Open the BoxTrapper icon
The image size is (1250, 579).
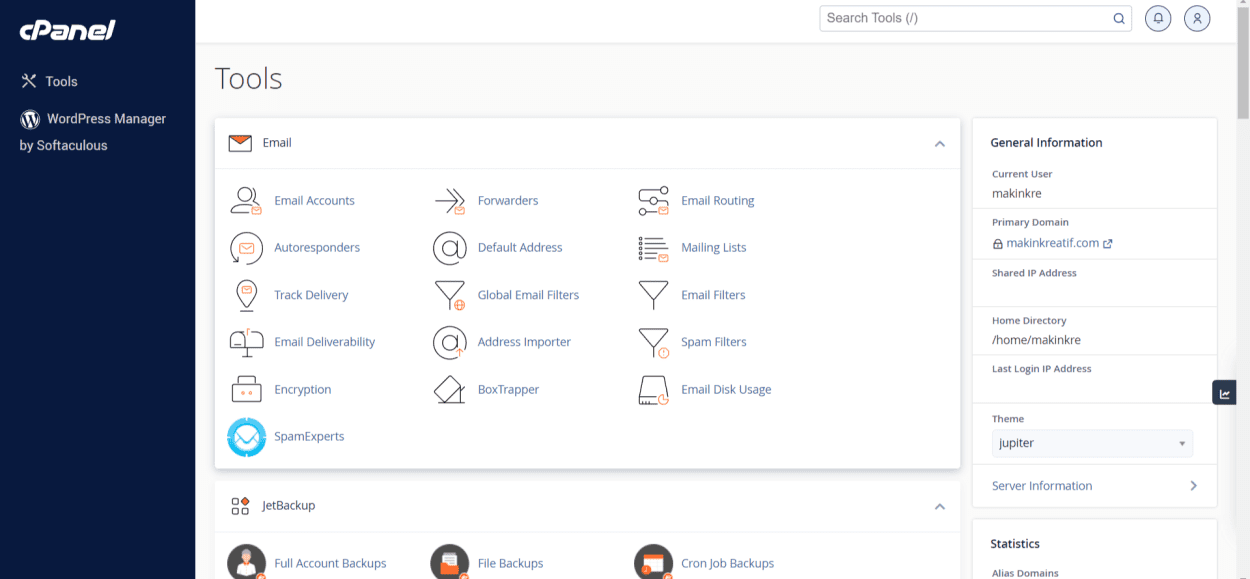[449, 389]
